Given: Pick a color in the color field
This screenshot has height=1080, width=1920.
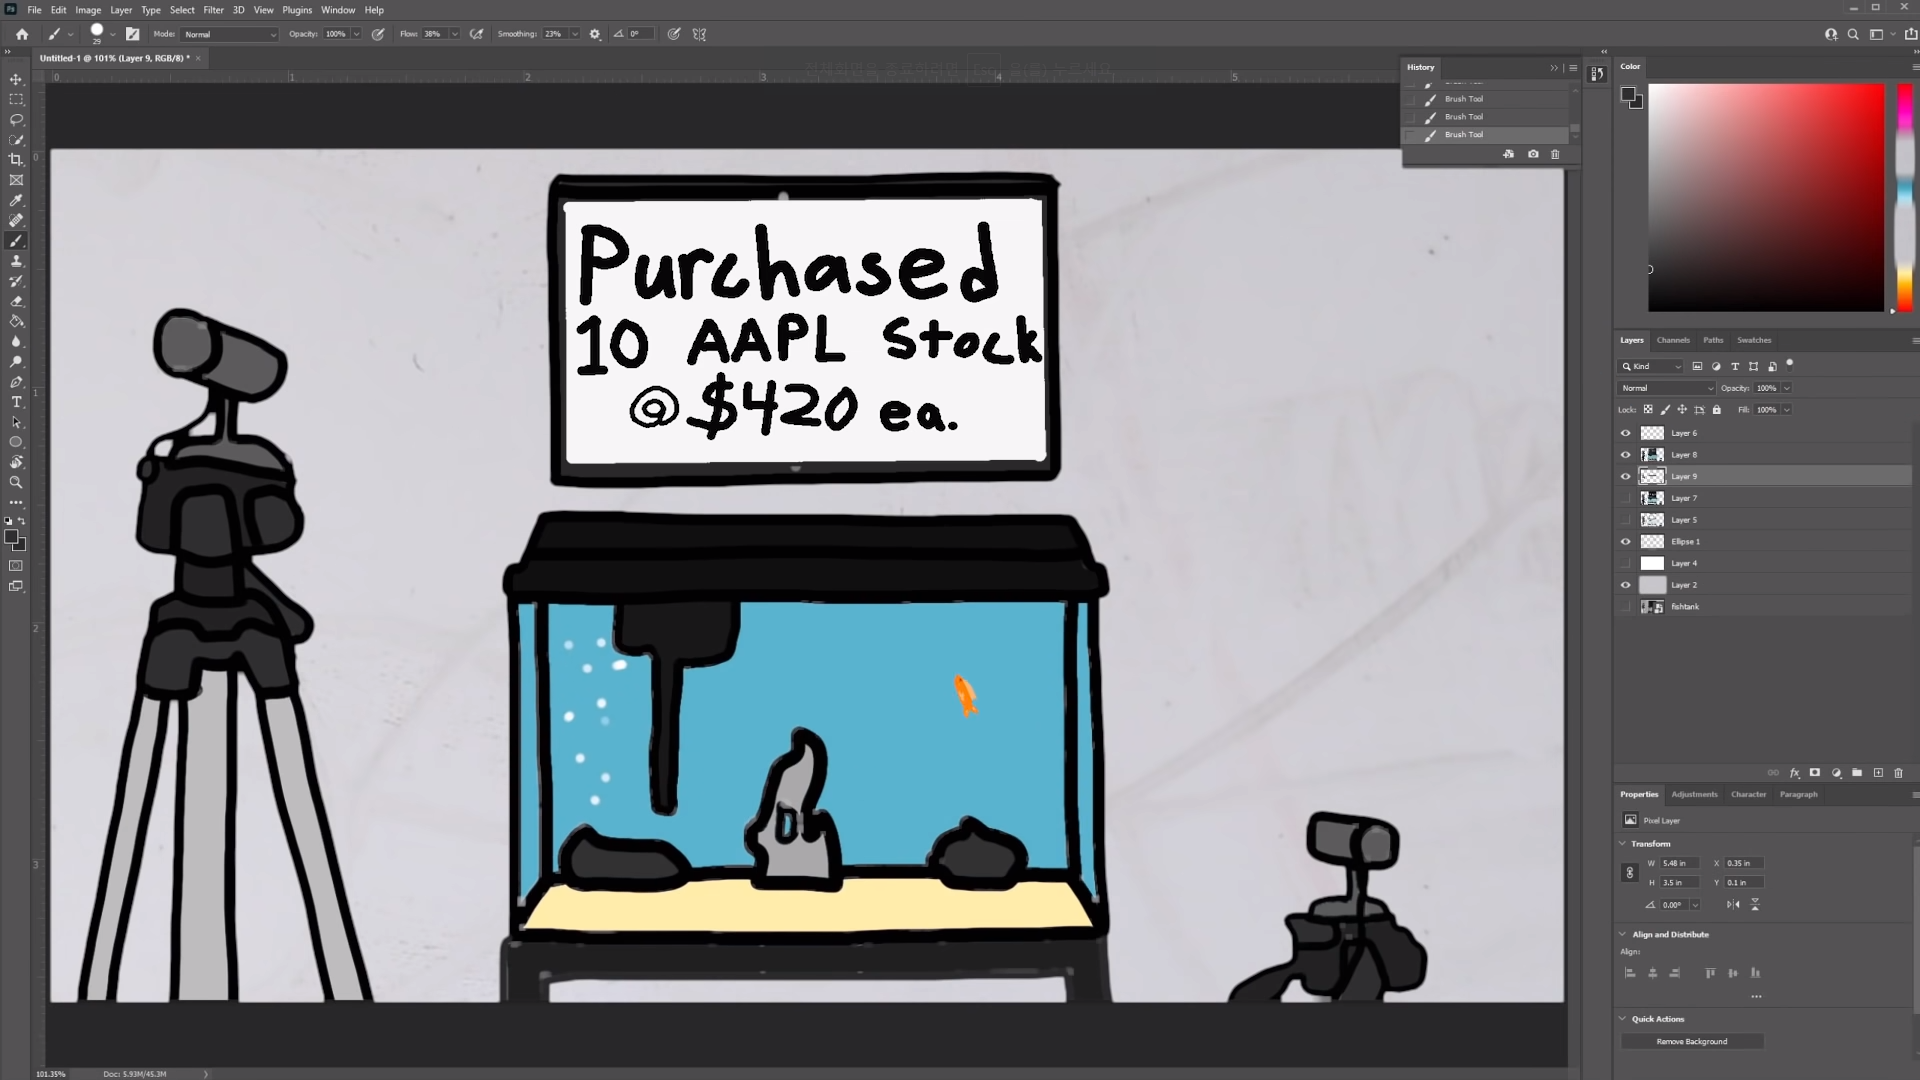Looking at the screenshot, I should point(1766,197).
